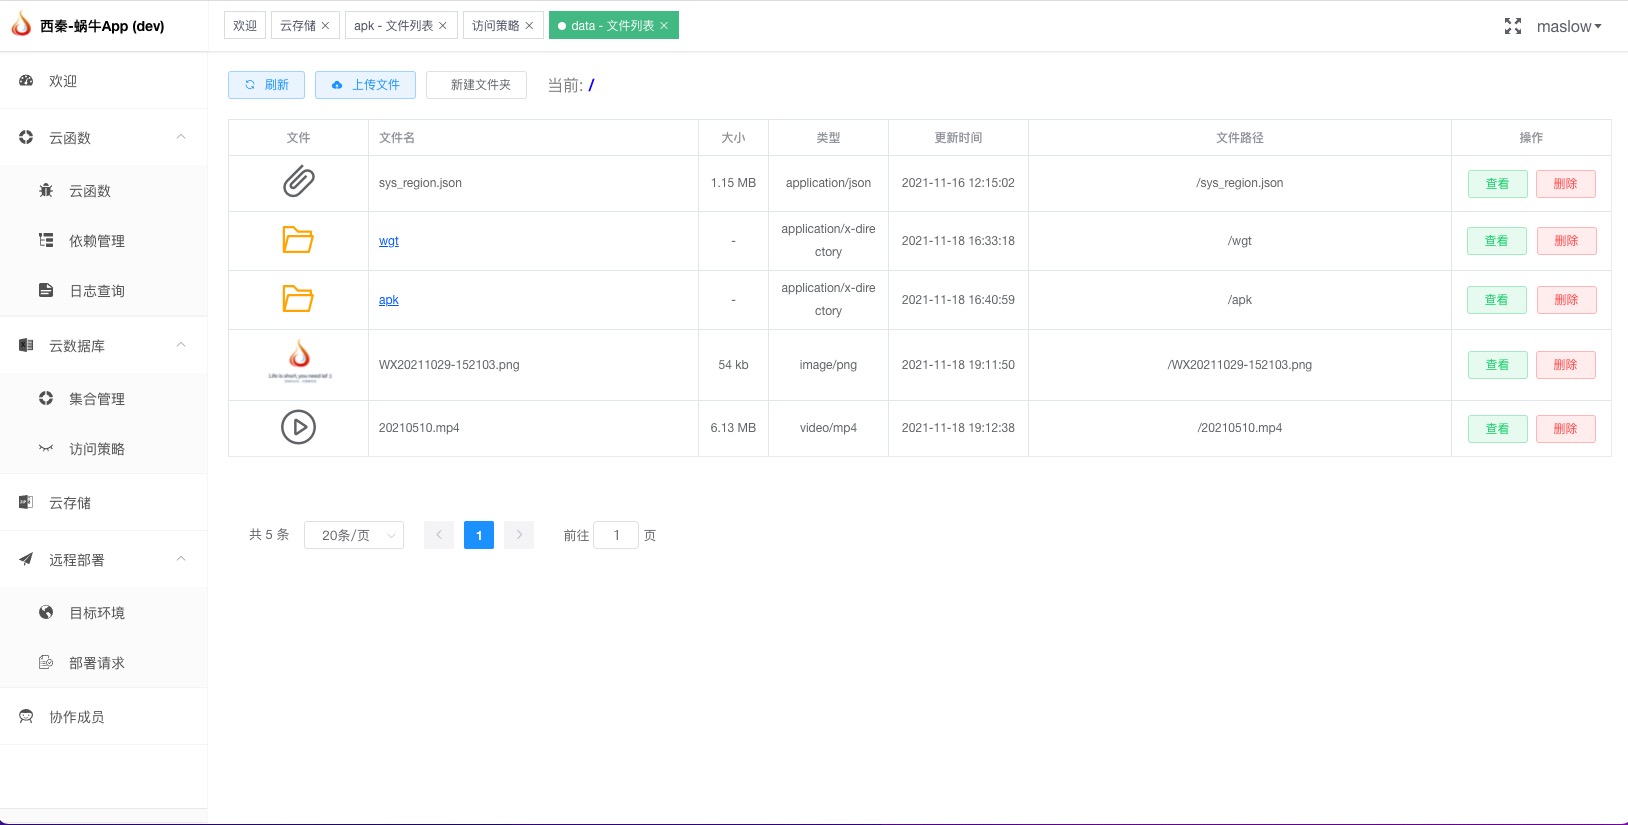Click the cloud database book icon
The width and height of the screenshot is (1628, 825).
pos(26,345)
